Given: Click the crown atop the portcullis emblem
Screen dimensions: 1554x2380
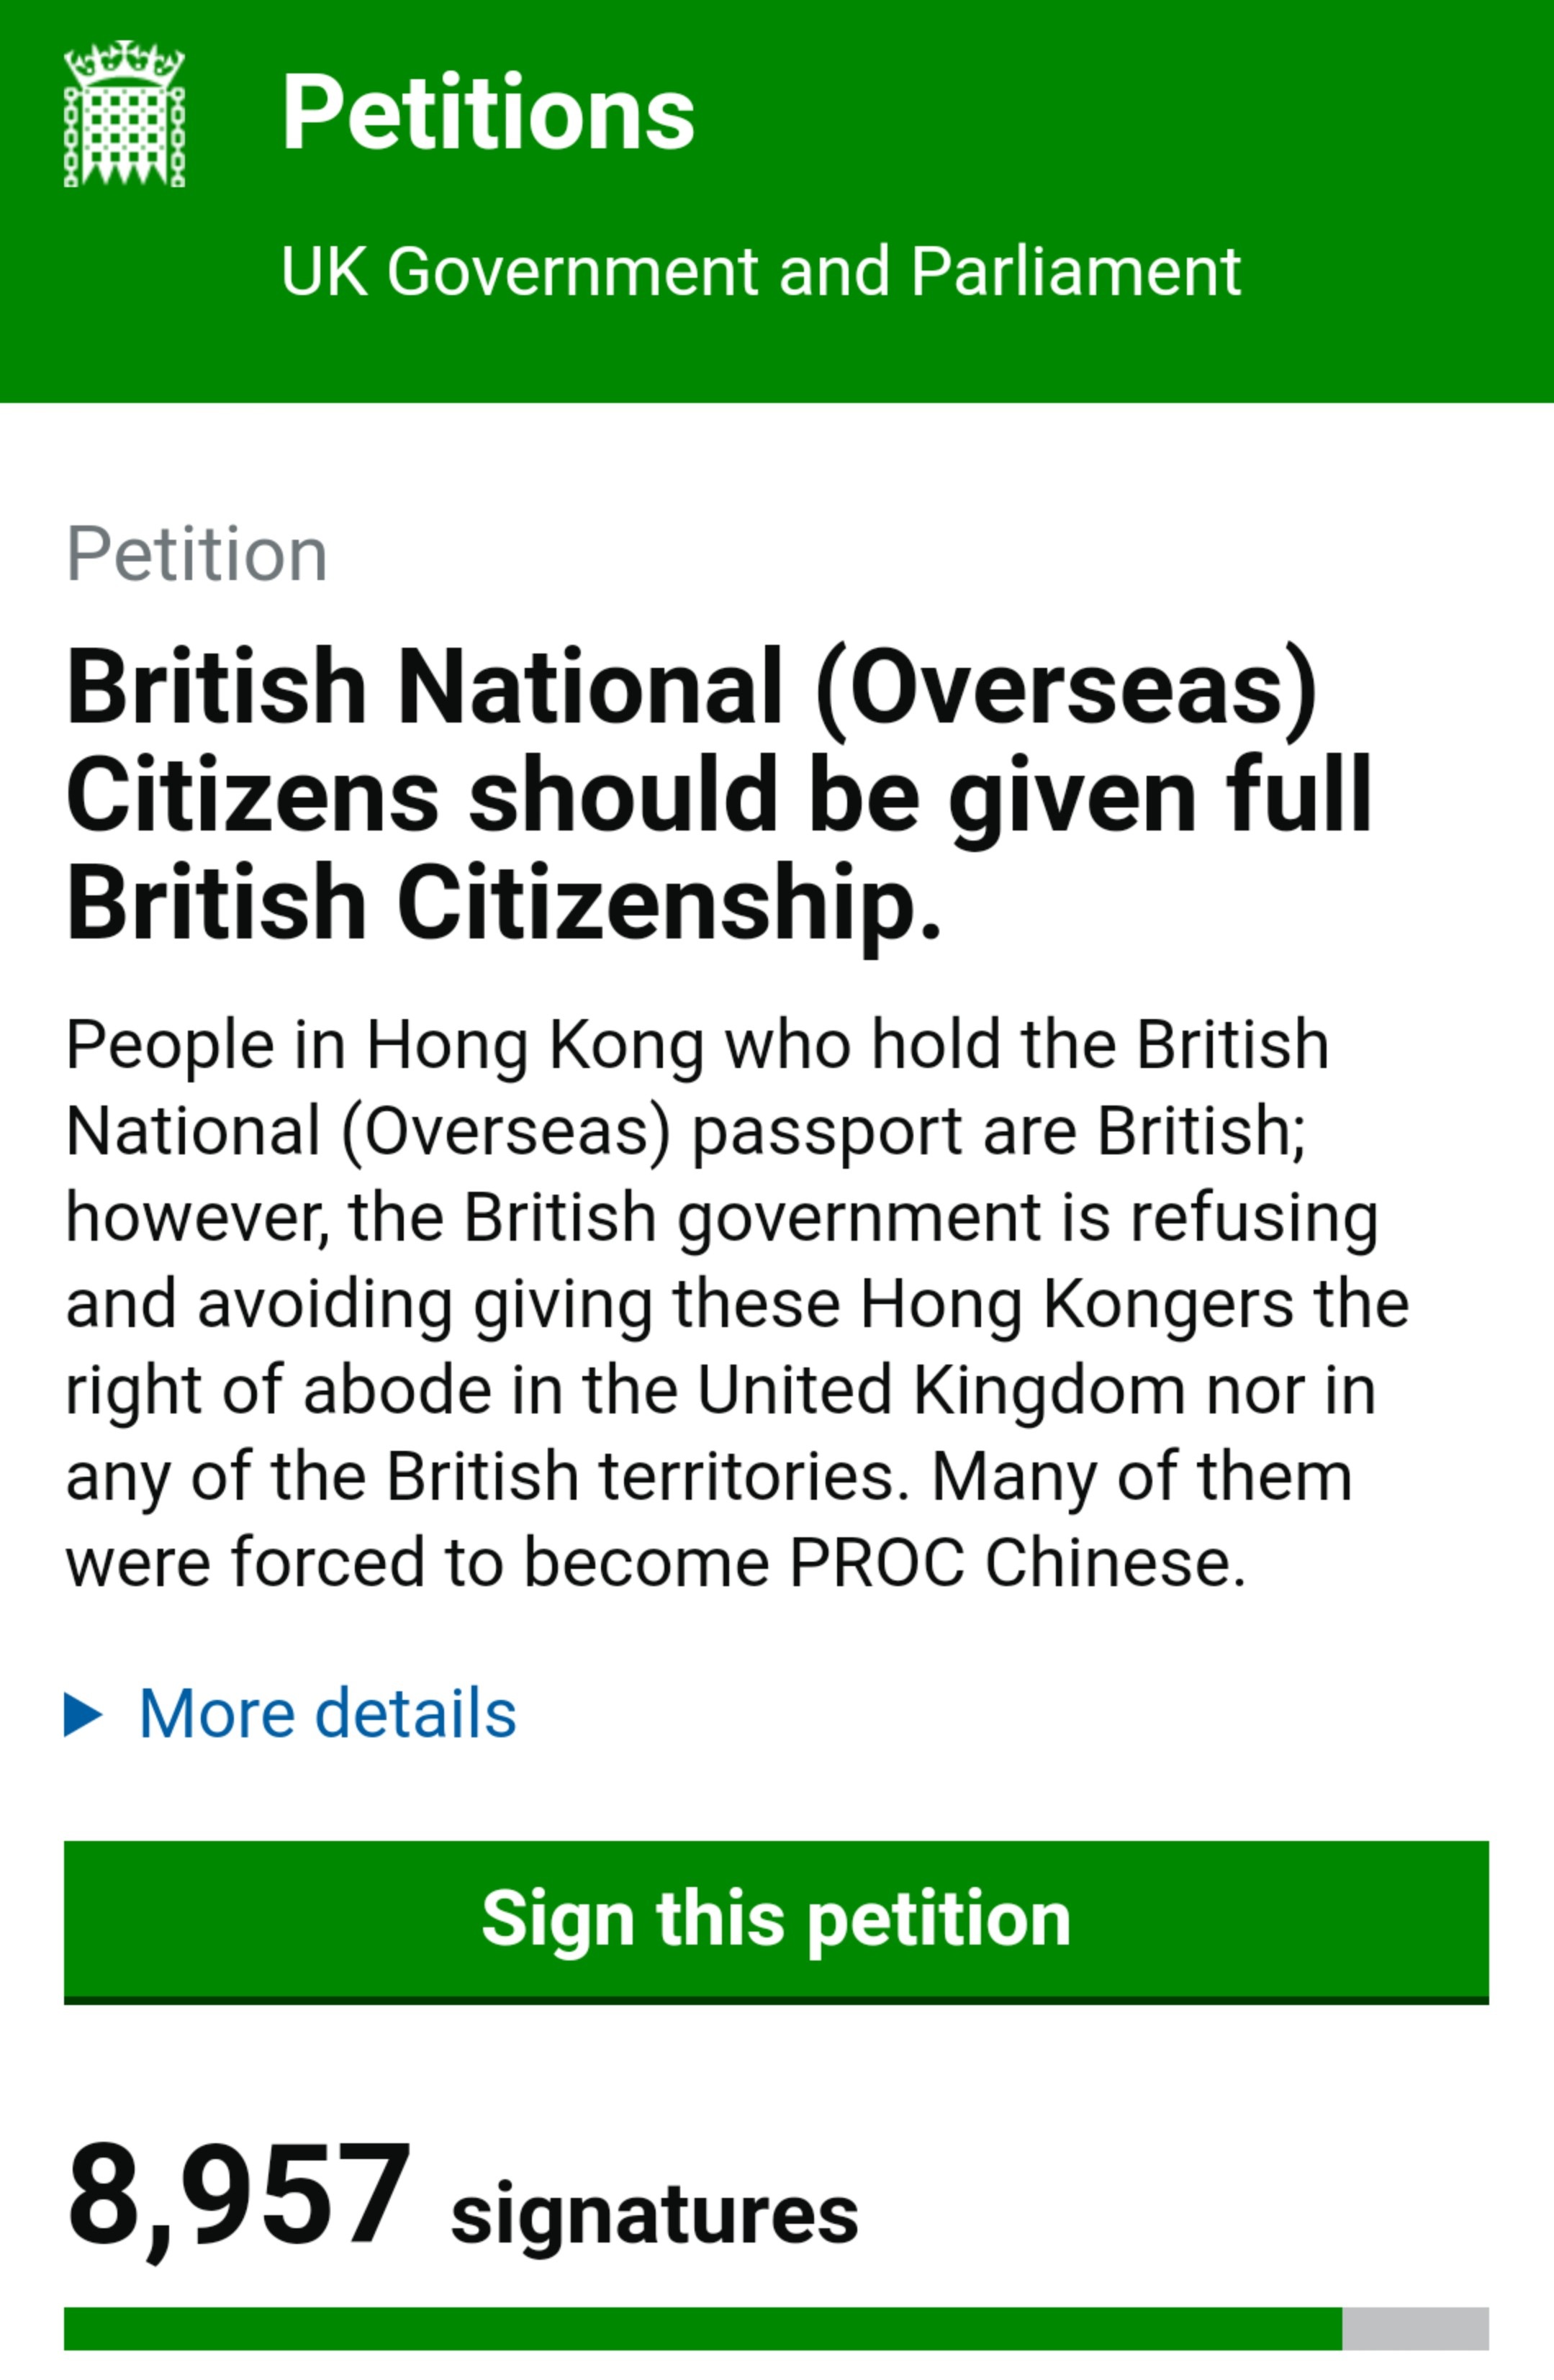Looking at the screenshot, I should pos(125,63).
